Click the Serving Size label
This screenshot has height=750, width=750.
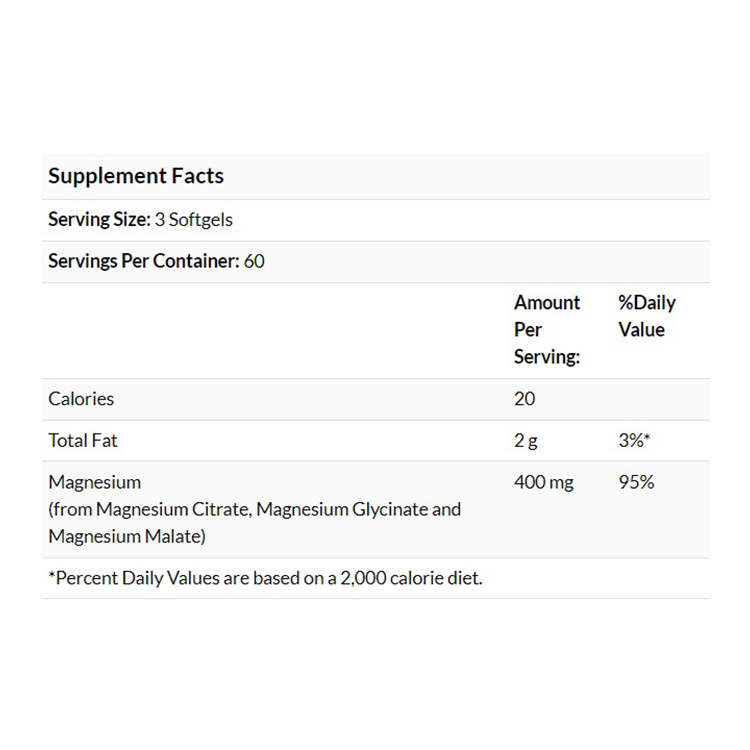click(x=99, y=220)
